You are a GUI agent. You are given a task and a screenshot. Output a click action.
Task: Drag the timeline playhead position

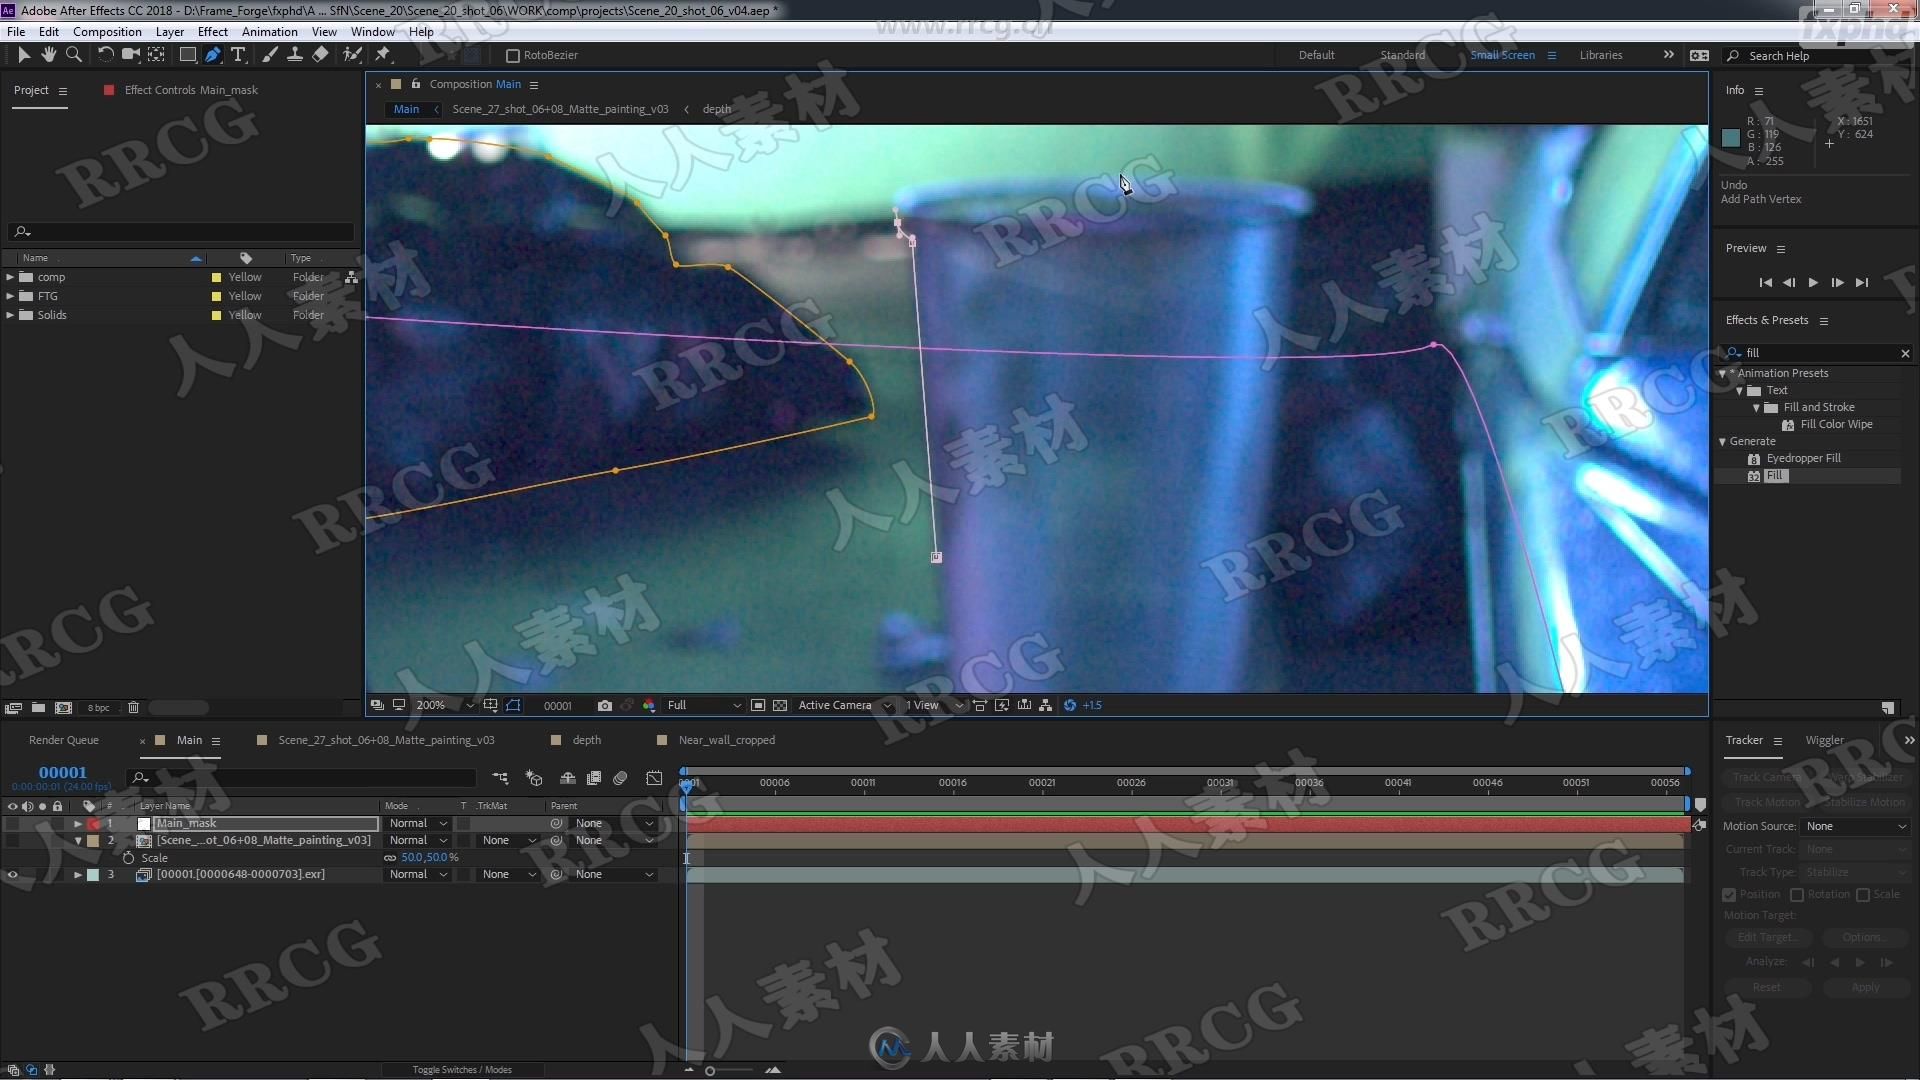(x=687, y=782)
